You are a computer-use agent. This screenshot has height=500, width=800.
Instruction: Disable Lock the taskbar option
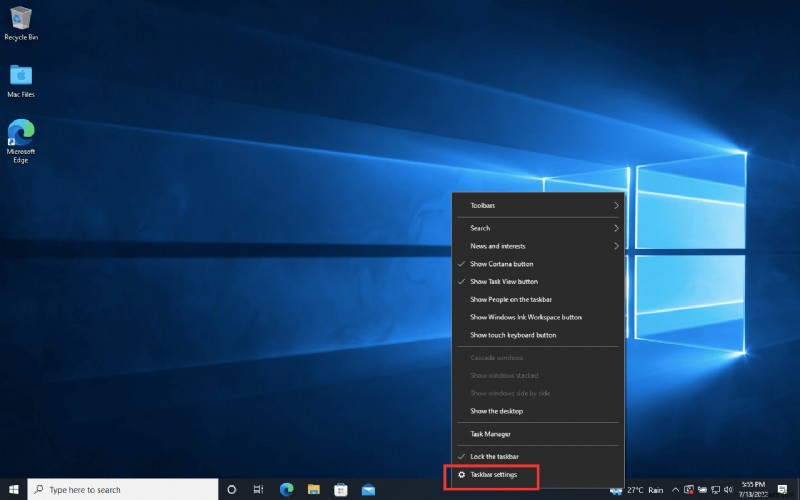point(494,456)
